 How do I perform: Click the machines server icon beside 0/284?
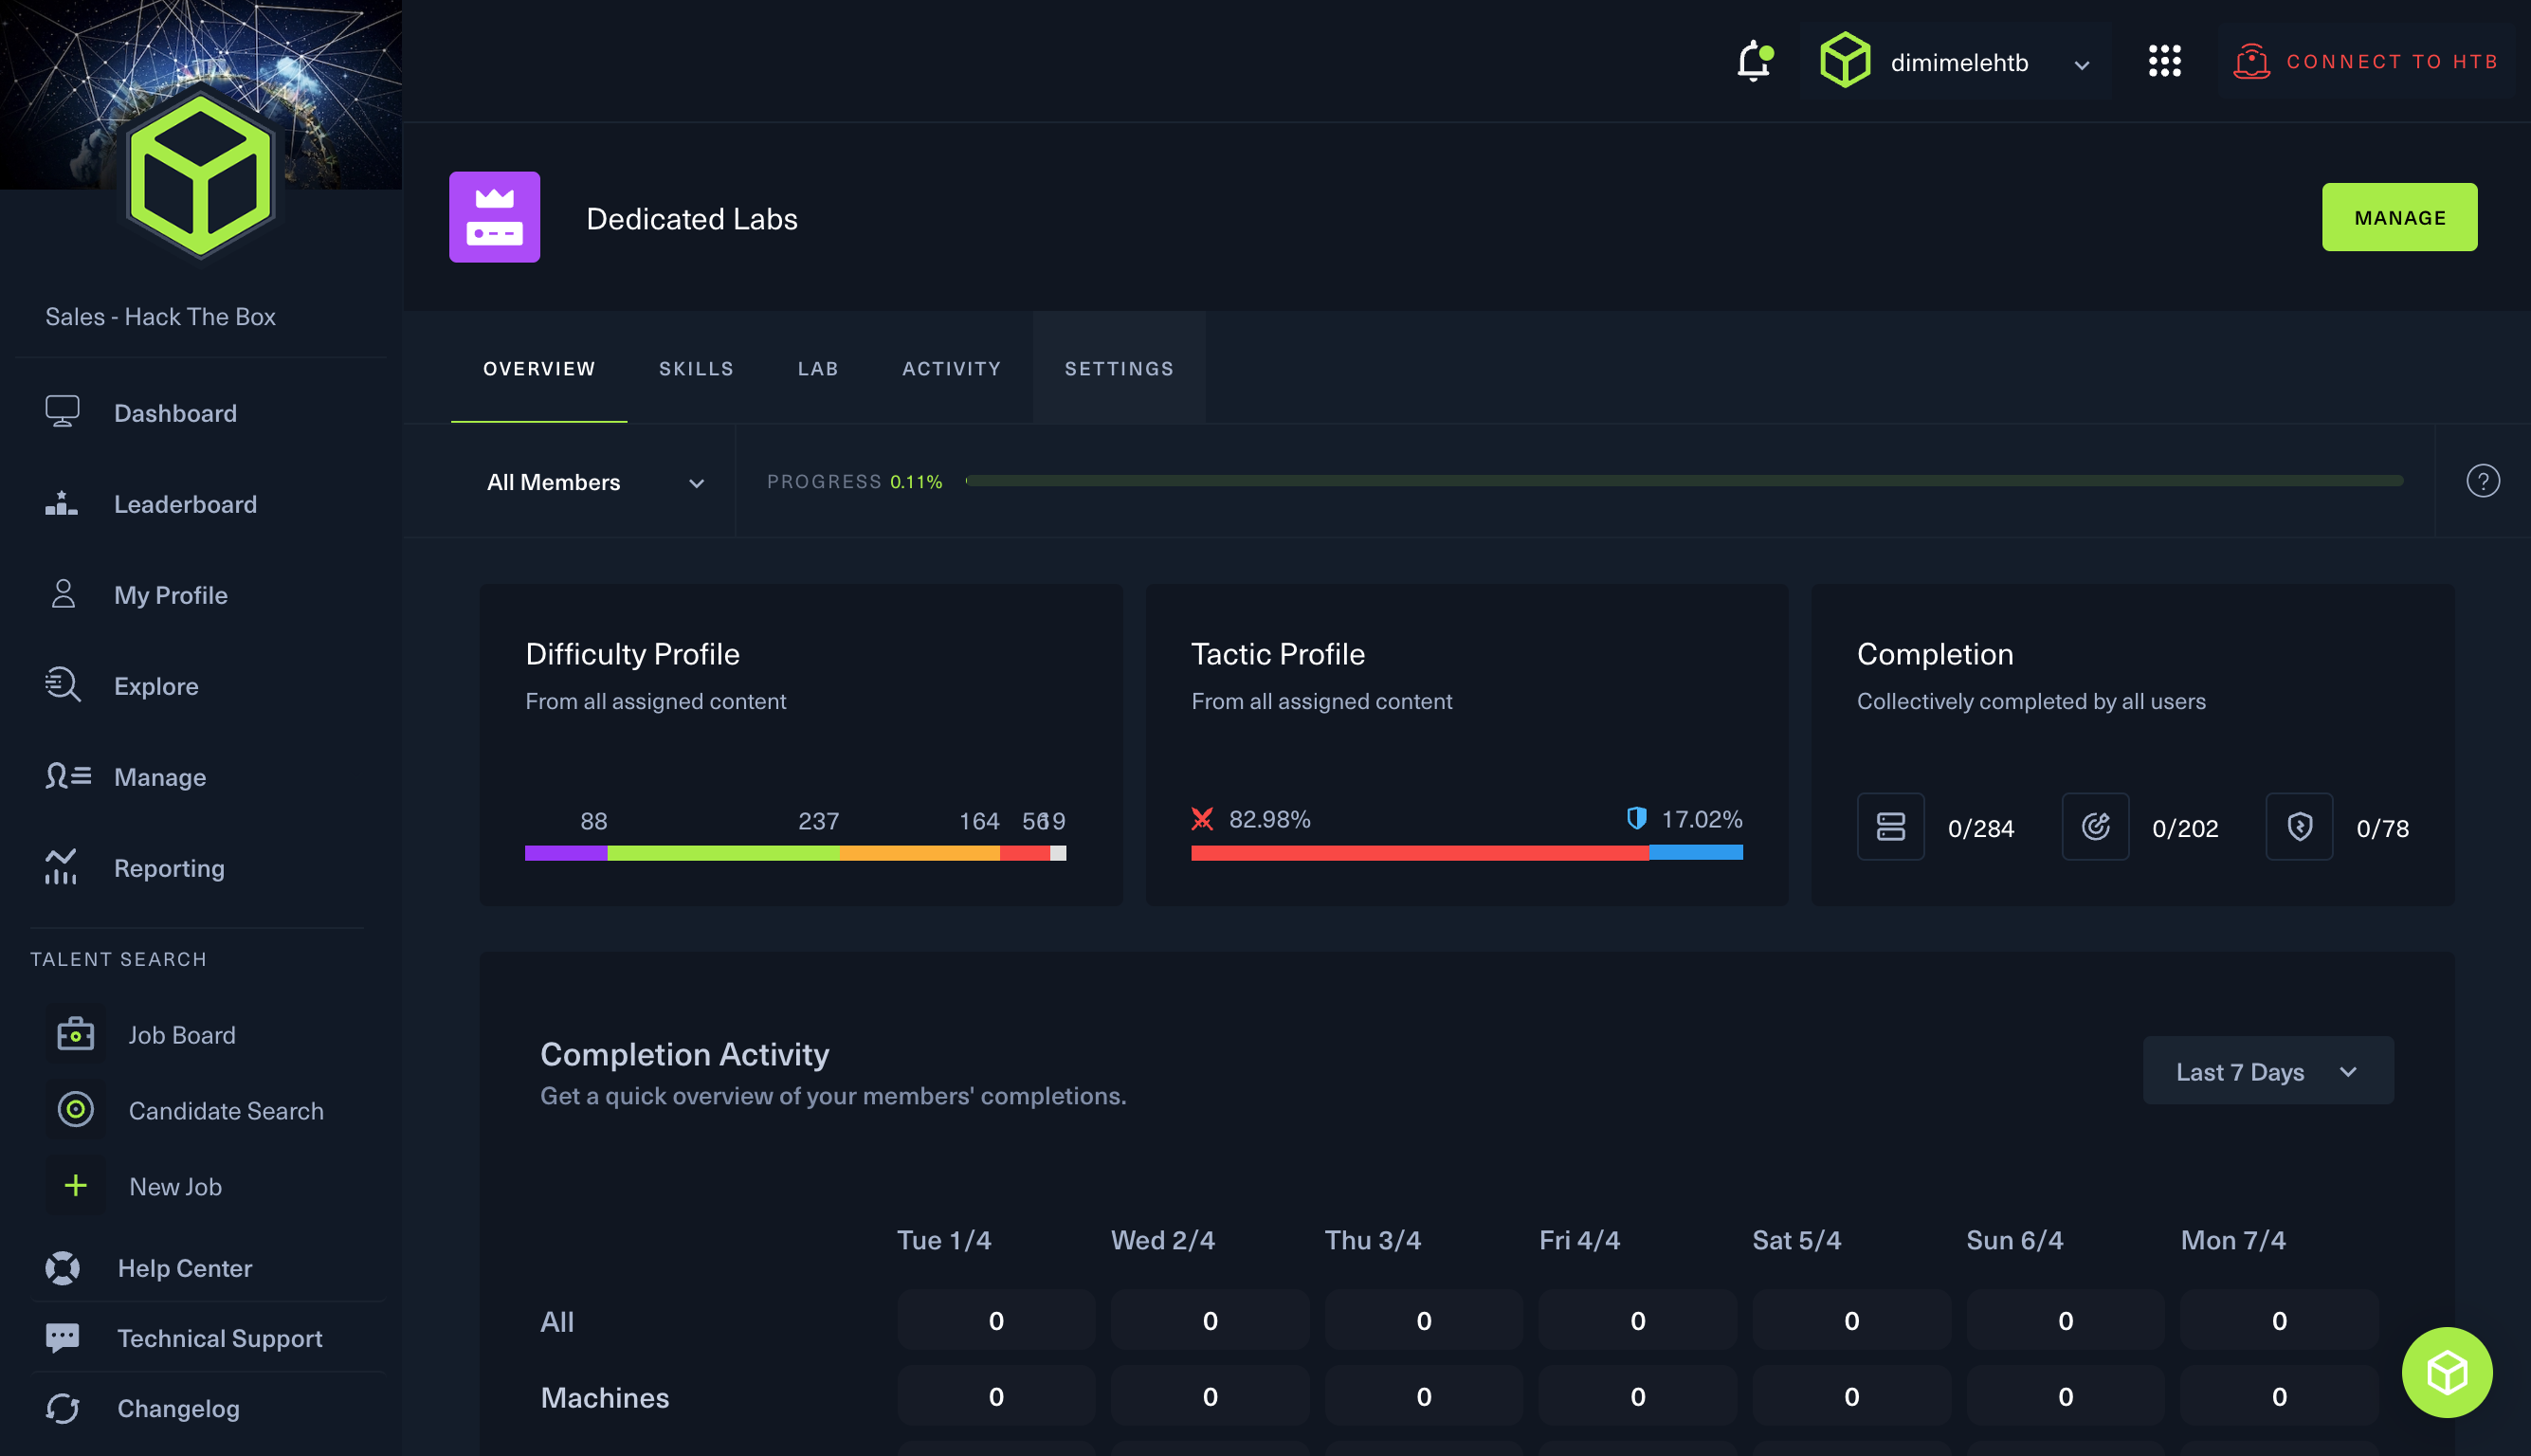coord(1890,827)
